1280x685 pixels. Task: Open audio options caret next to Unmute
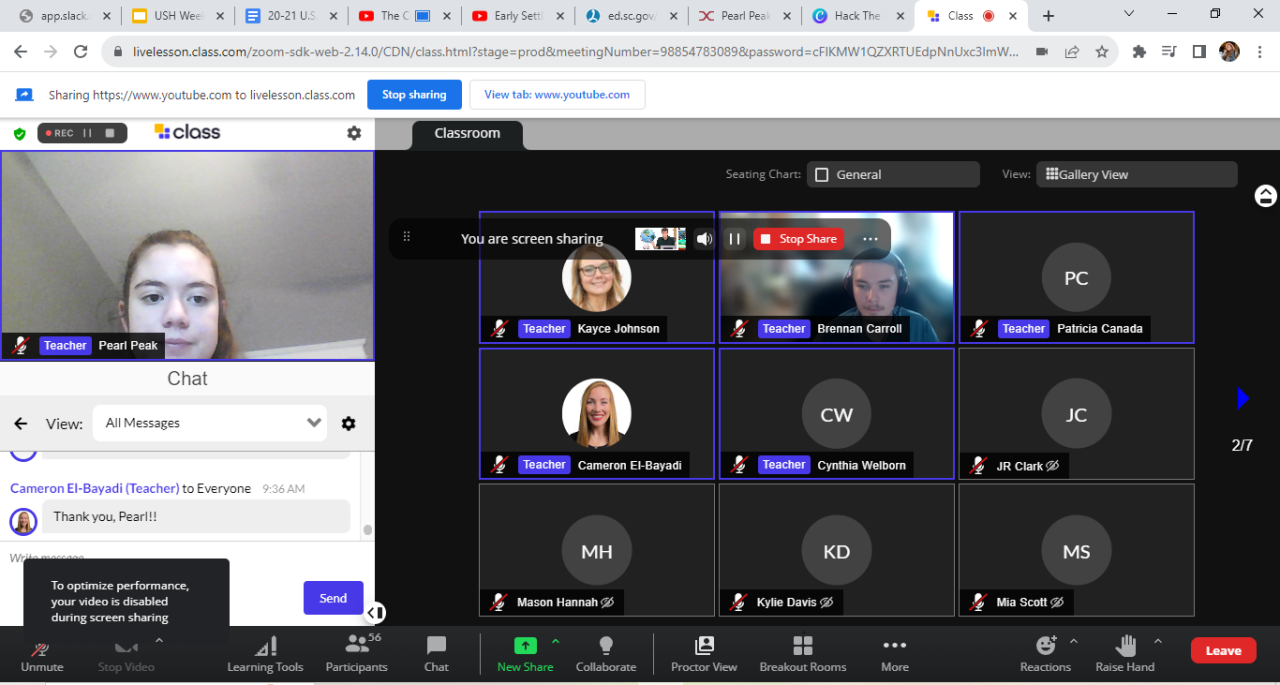coord(158,641)
